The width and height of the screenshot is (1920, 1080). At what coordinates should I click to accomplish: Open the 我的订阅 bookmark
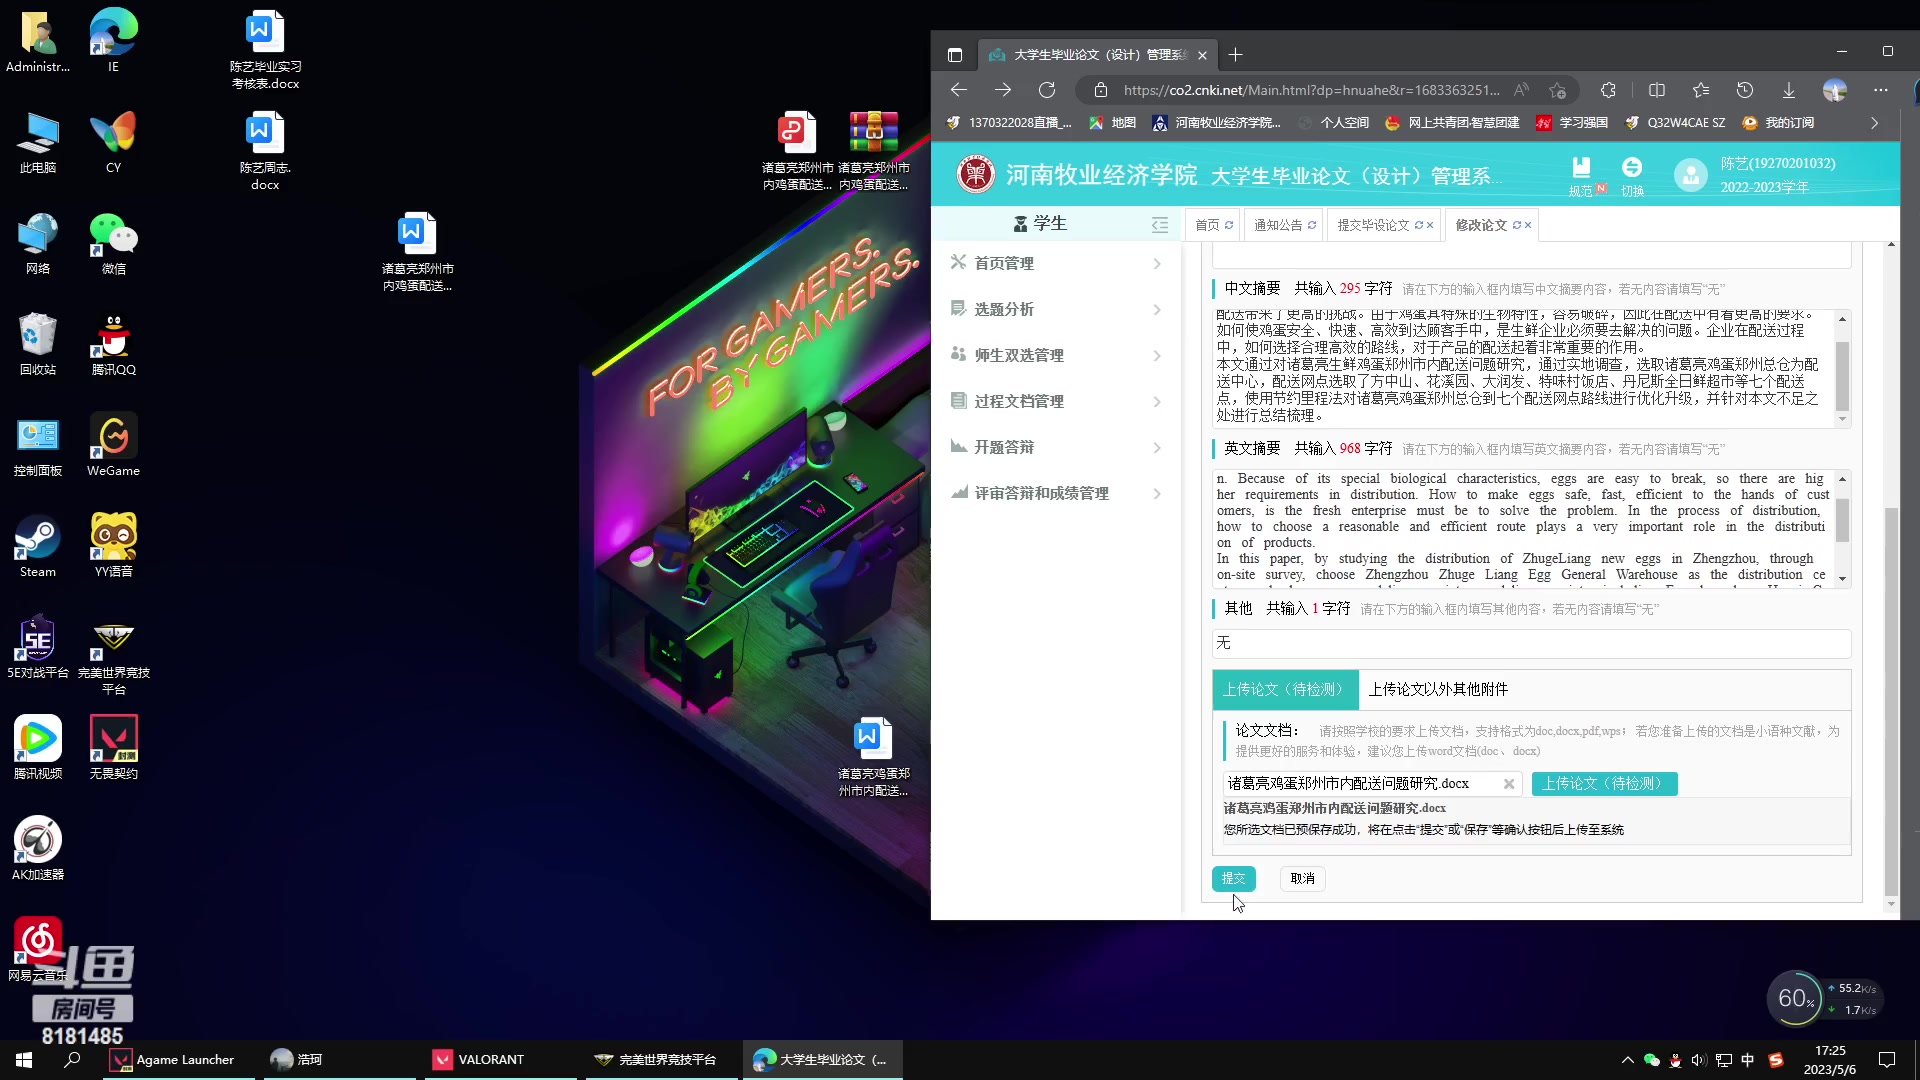click(1778, 123)
